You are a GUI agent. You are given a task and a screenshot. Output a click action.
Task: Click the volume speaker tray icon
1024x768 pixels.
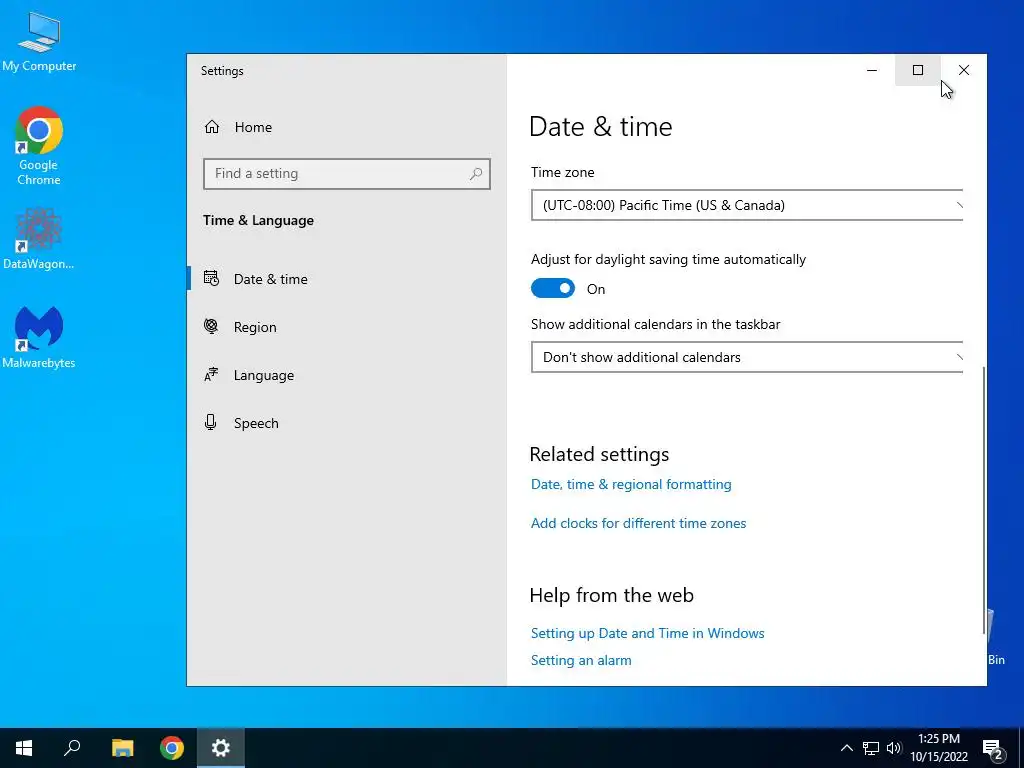(894, 748)
